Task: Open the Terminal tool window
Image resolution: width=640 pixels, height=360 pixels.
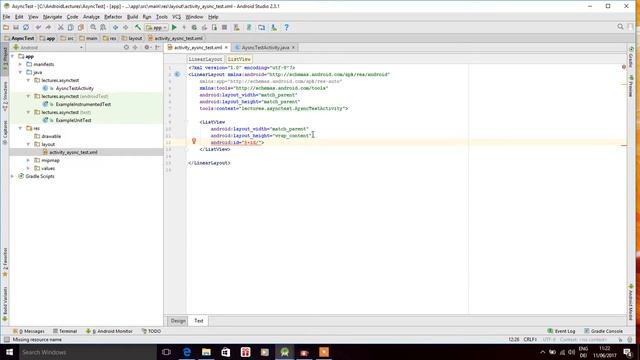Action: pos(64,331)
